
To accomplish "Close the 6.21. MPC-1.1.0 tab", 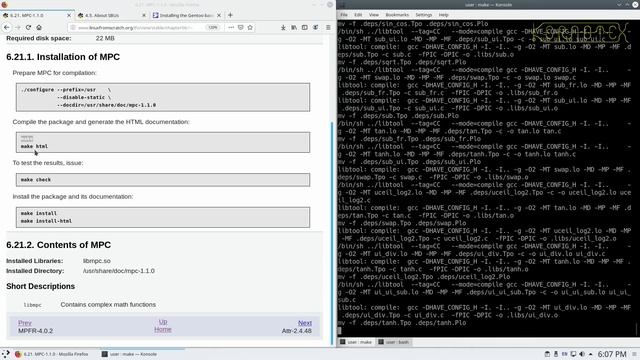I will pyautogui.click(x=69, y=16).
